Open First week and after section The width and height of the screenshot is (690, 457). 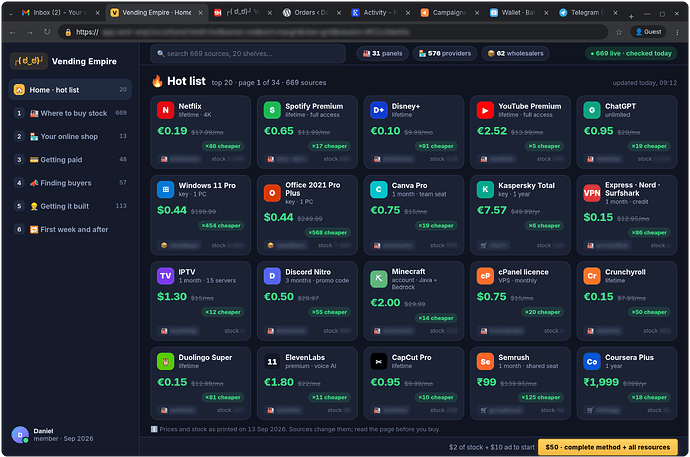70,229
